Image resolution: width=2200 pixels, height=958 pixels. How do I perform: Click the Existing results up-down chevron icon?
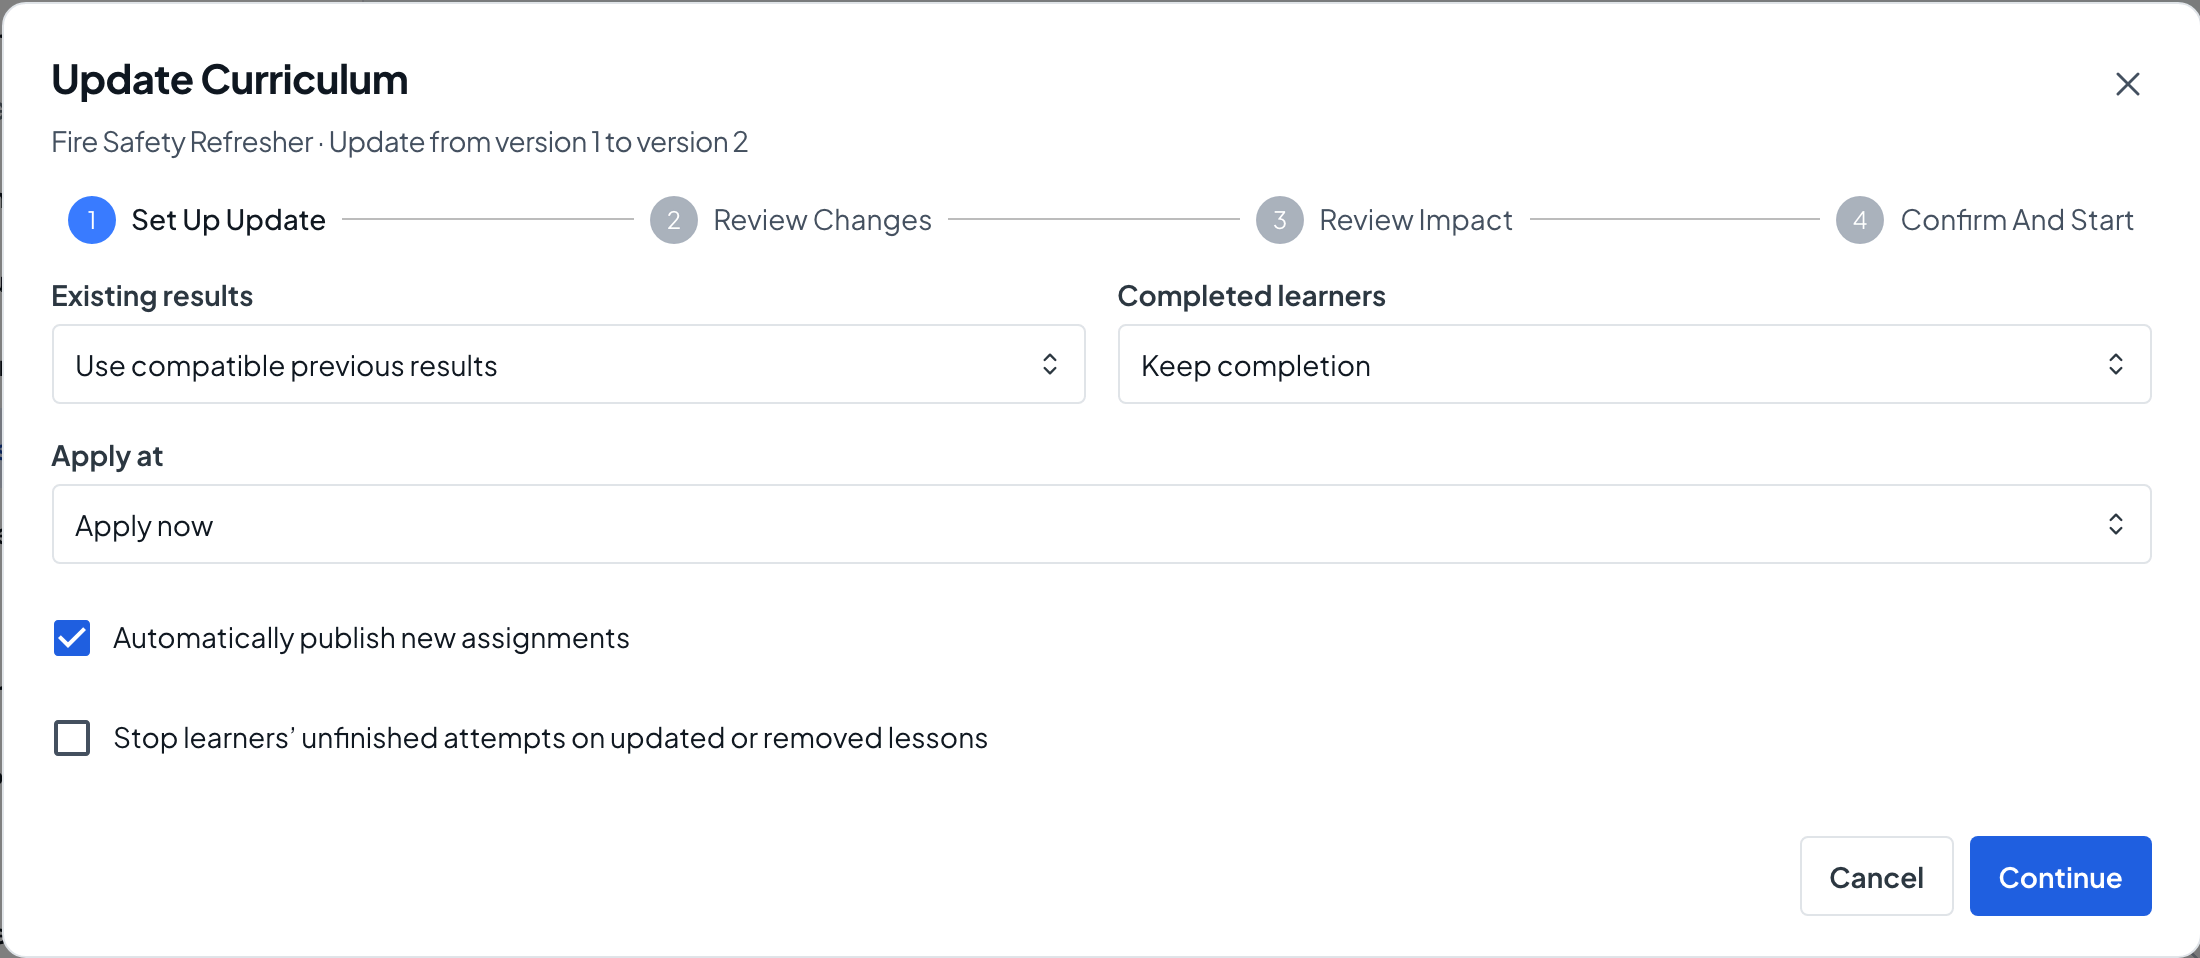pos(1050,364)
